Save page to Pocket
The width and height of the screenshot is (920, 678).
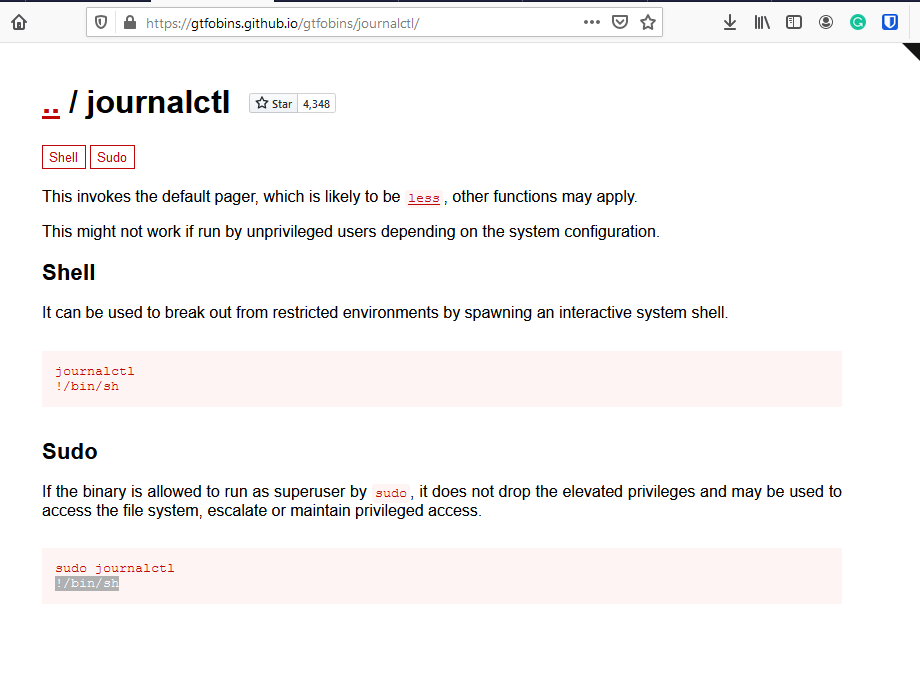(620, 22)
